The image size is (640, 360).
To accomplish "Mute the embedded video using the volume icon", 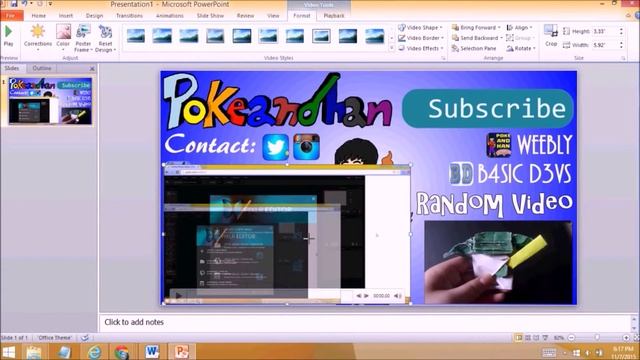I will pos(397,296).
